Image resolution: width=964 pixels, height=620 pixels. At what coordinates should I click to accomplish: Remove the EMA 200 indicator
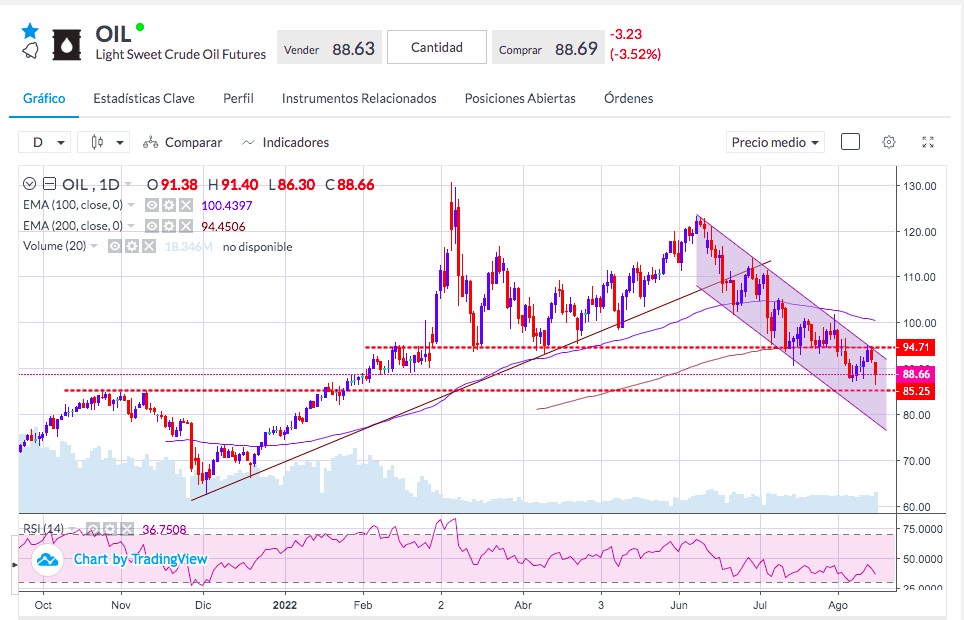186,226
